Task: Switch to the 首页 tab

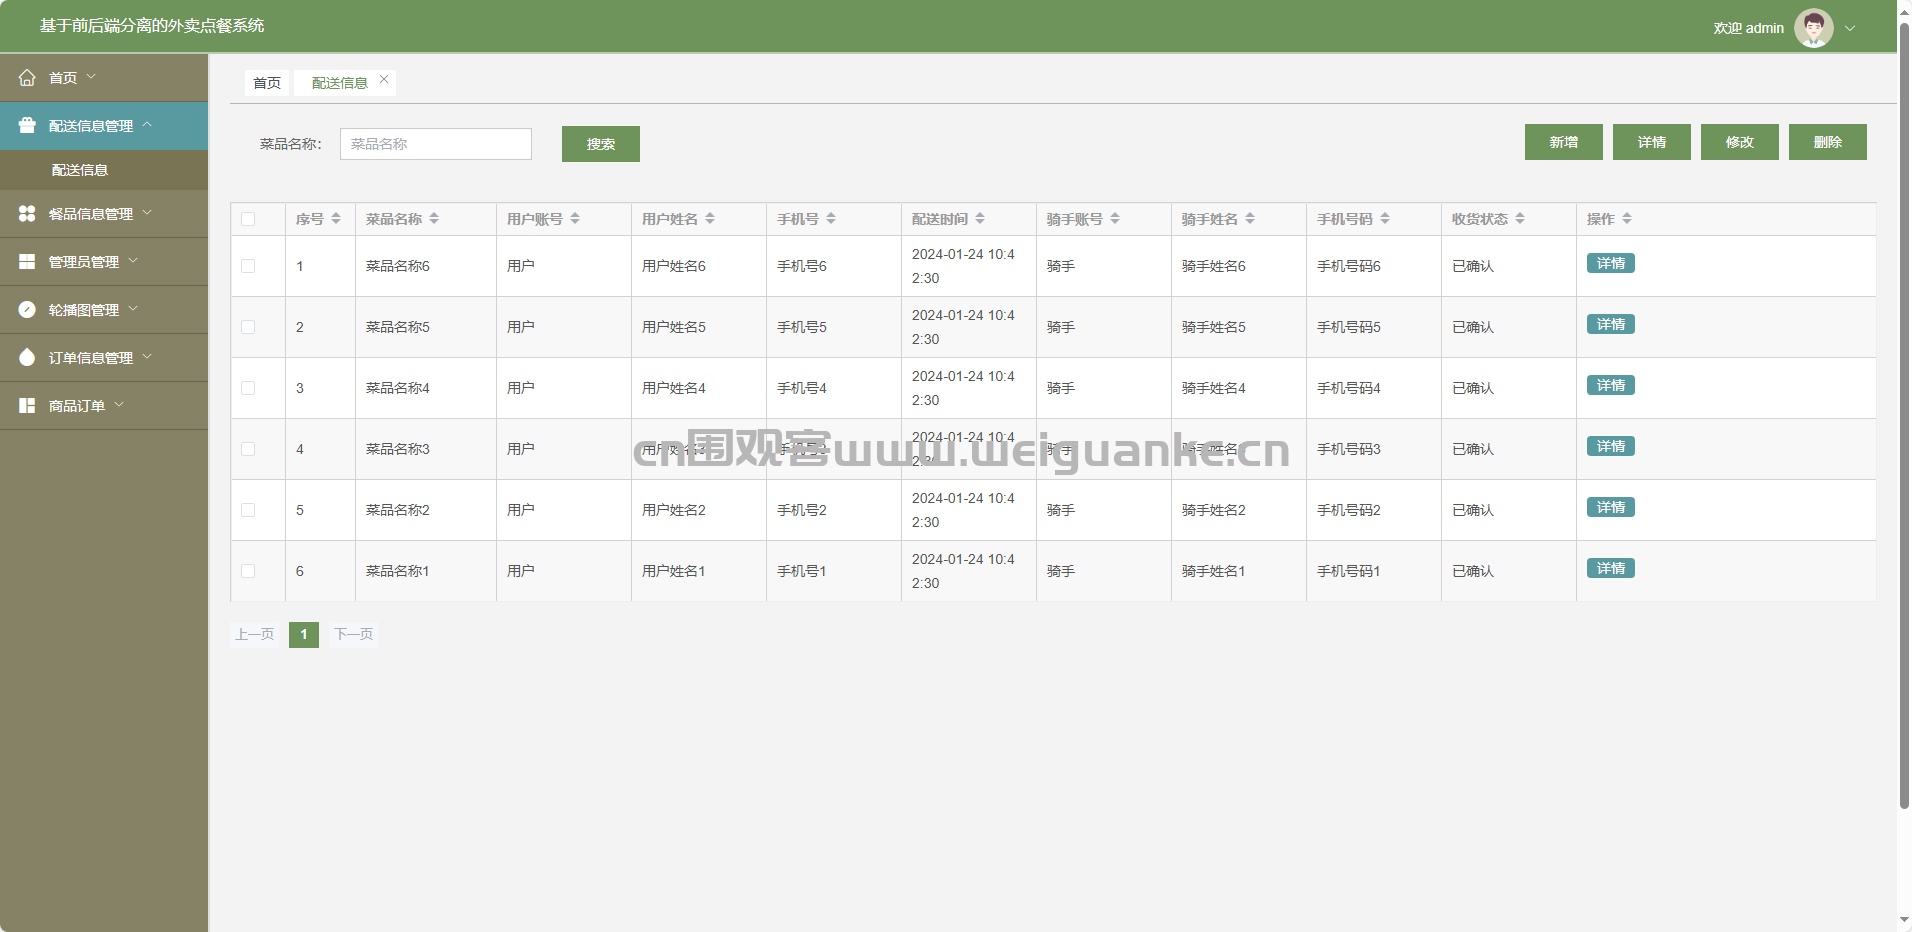Action: tap(267, 83)
